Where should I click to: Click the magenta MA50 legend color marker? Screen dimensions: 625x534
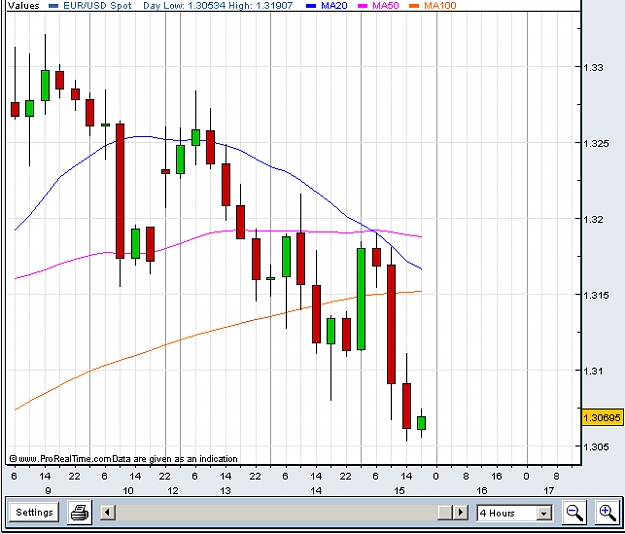tap(363, 6)
